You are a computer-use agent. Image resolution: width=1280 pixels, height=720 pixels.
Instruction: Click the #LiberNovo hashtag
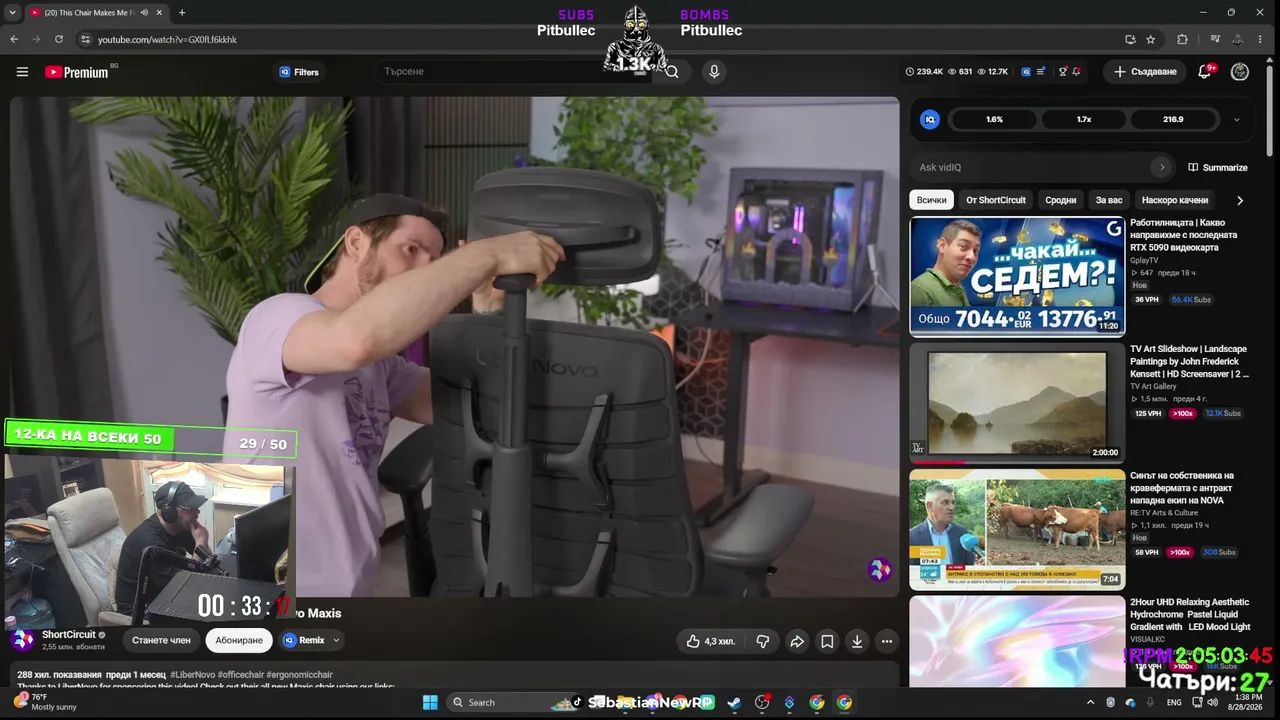point(191,675)
